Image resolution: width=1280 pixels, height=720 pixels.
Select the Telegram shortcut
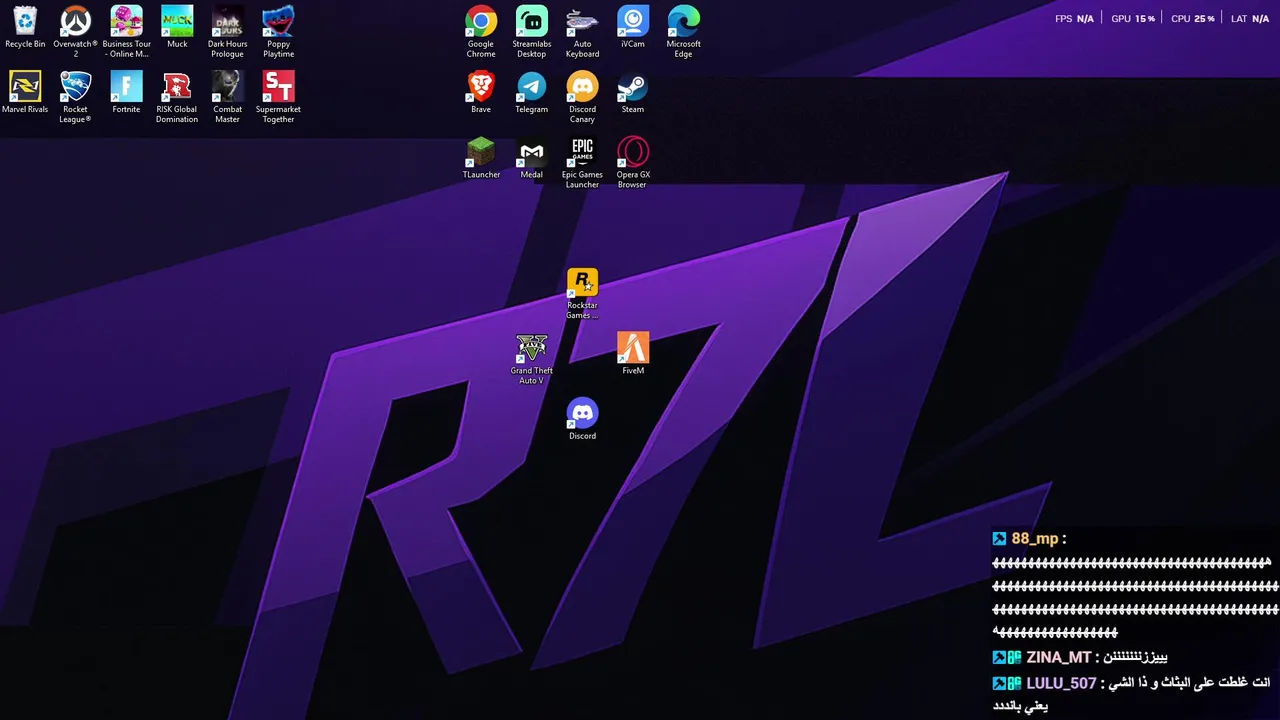(x=531, y=93)
